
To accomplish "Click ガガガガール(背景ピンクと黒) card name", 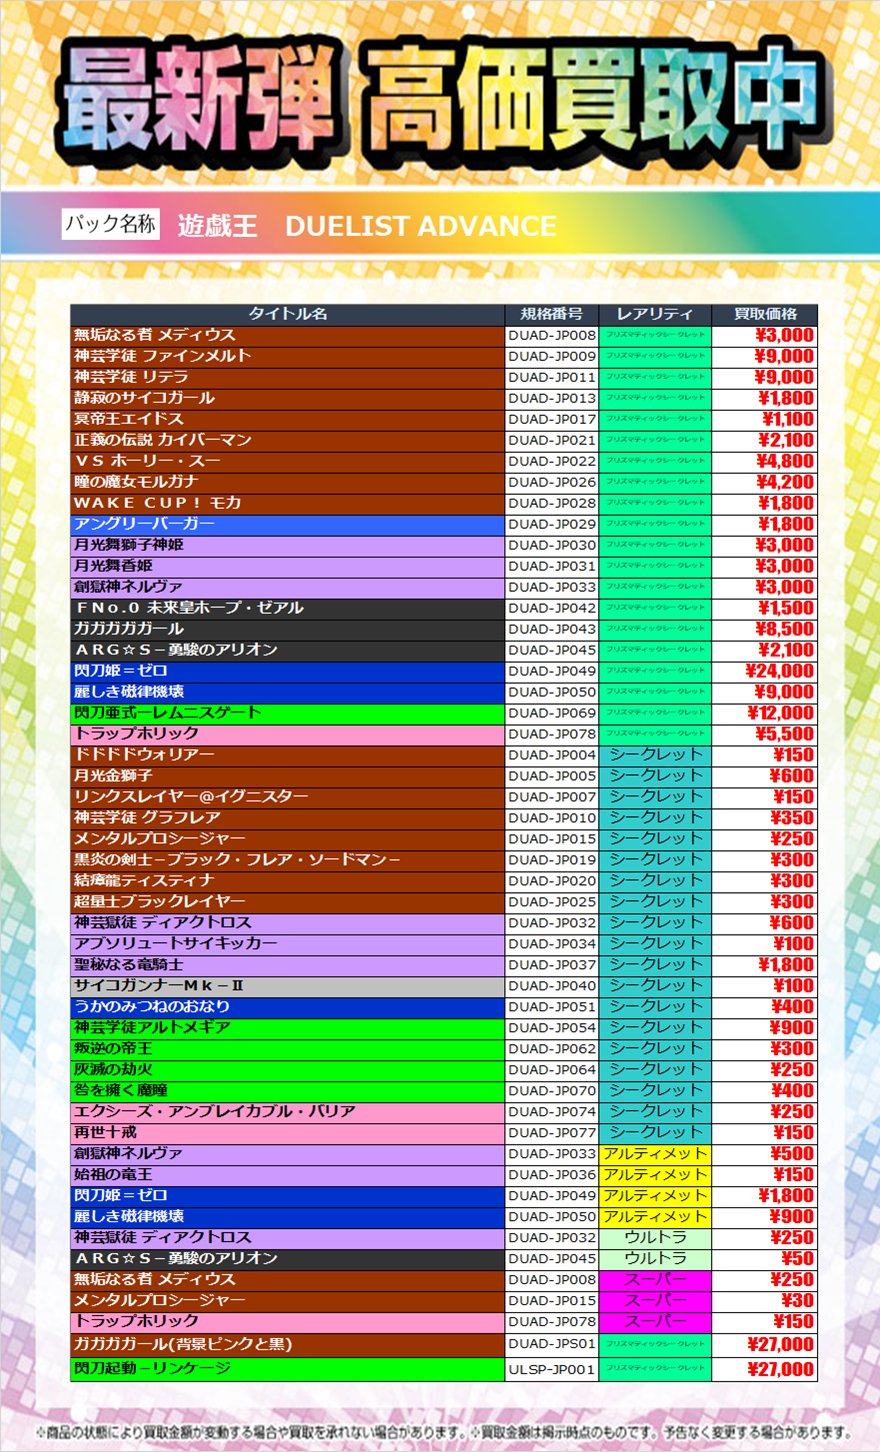I will click(183, 1345).
